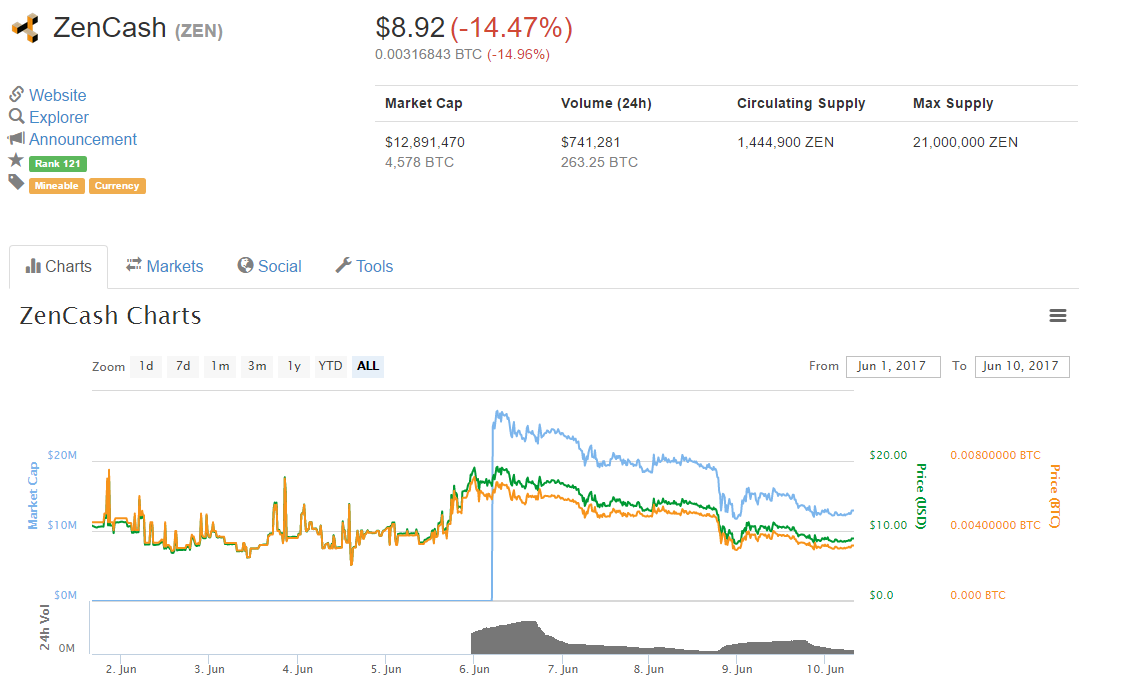1124x686 pixels.
Task: Set chart zoom to 1d
Action: [146, 366]
